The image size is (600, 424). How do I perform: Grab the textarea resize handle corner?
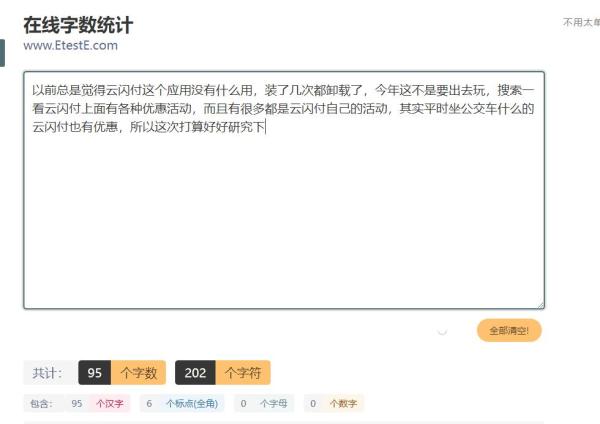tap(540, 305)
